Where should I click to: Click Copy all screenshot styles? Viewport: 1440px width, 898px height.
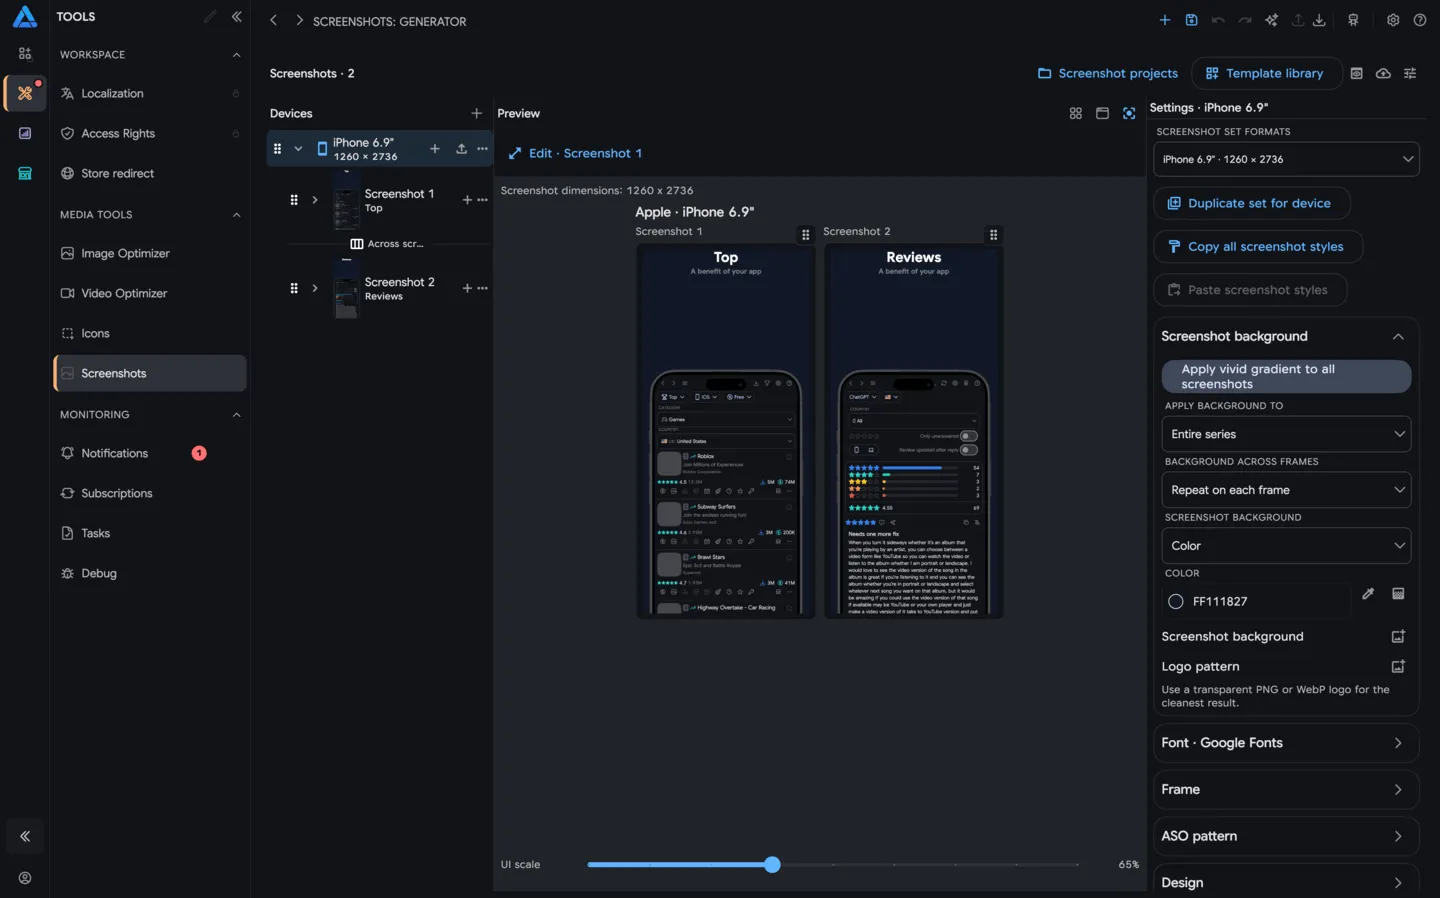tap(1258, 247)
